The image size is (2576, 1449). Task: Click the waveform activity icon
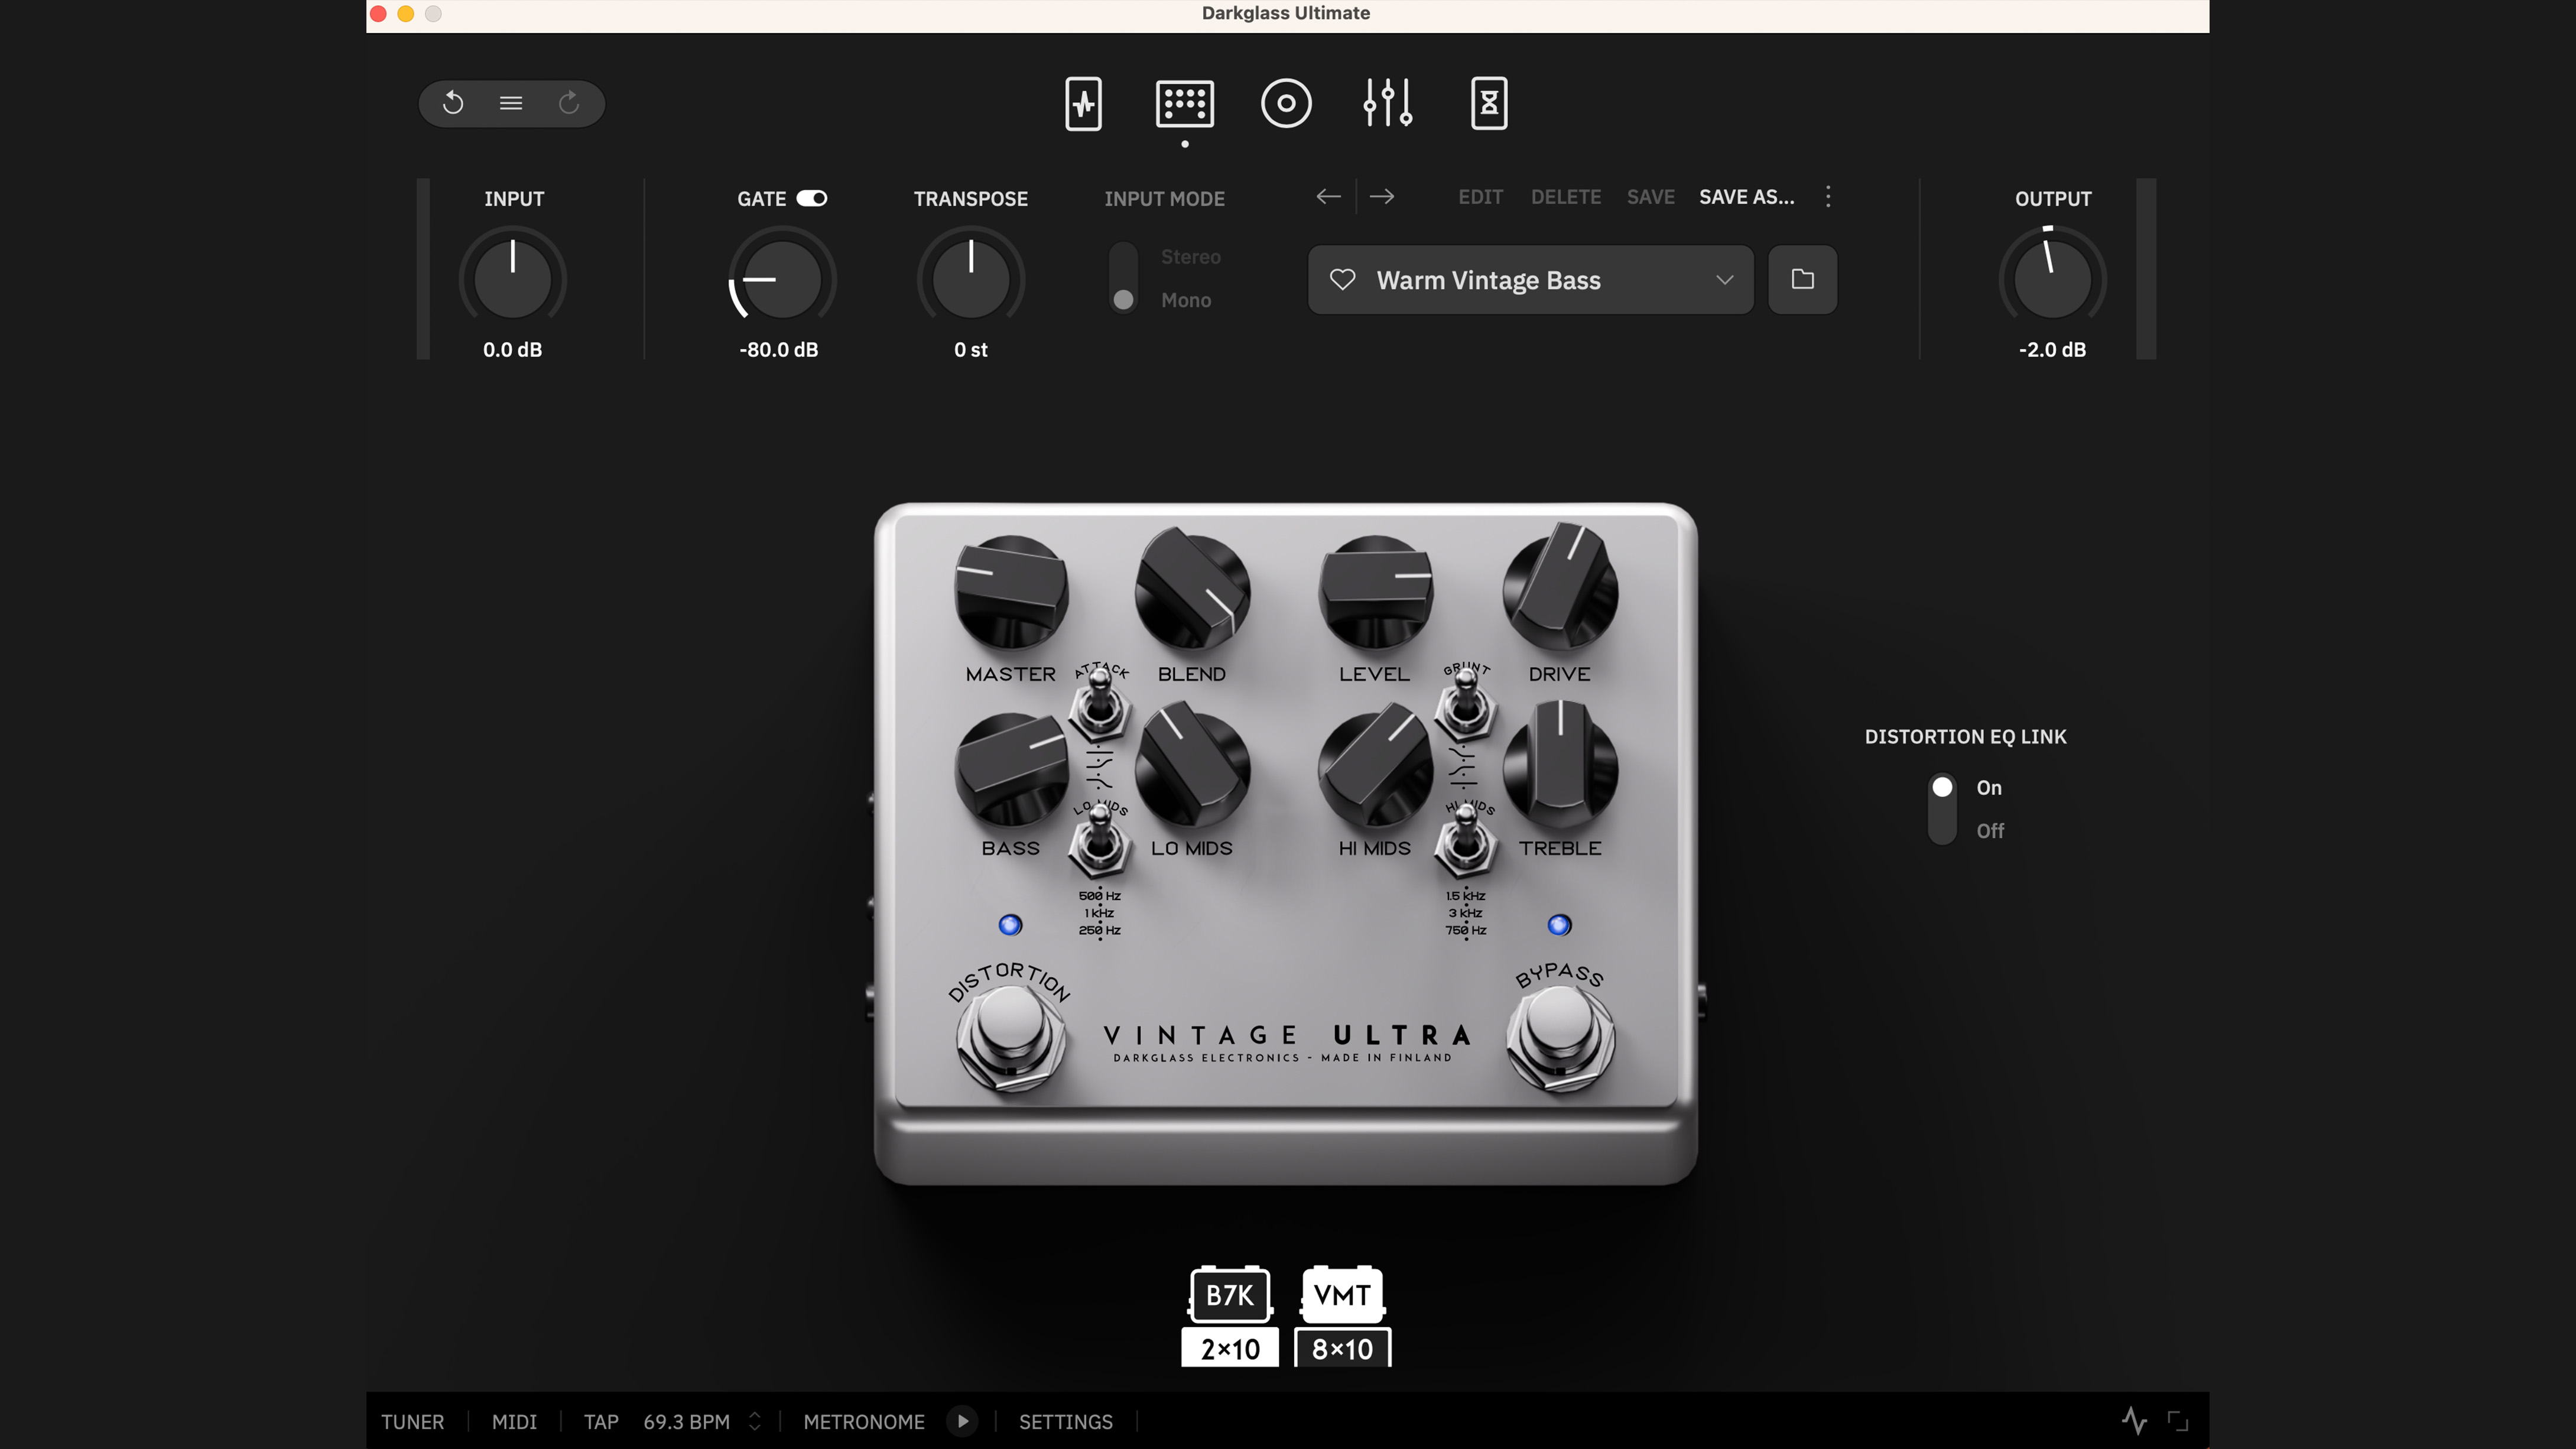(2134, 1421)
